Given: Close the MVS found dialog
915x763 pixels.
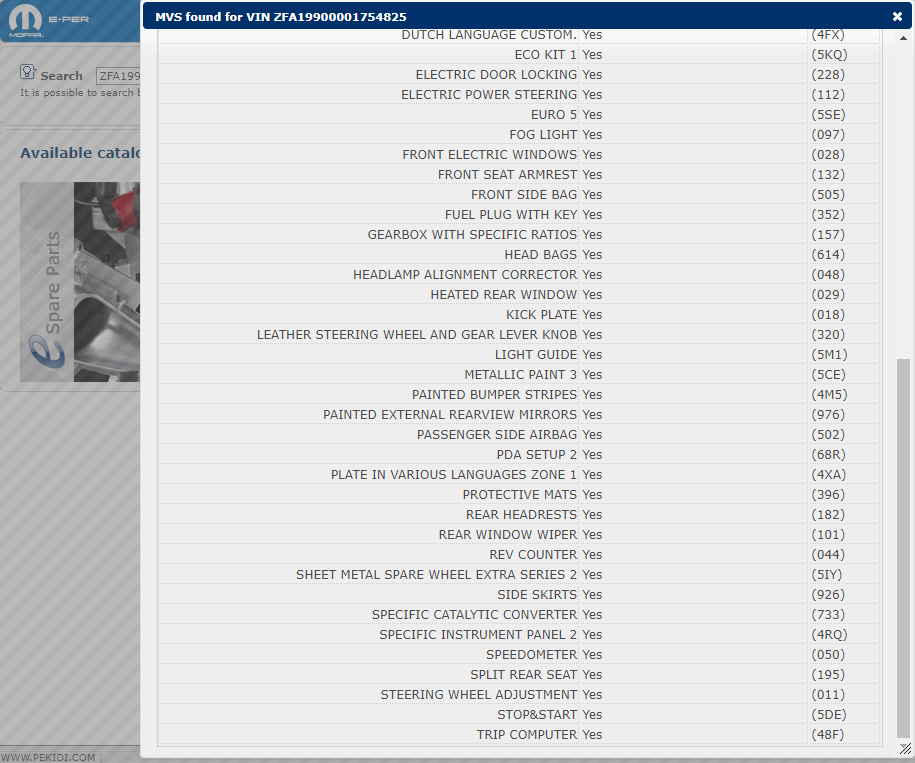Looking at the screenshot, I should (897, 16).
